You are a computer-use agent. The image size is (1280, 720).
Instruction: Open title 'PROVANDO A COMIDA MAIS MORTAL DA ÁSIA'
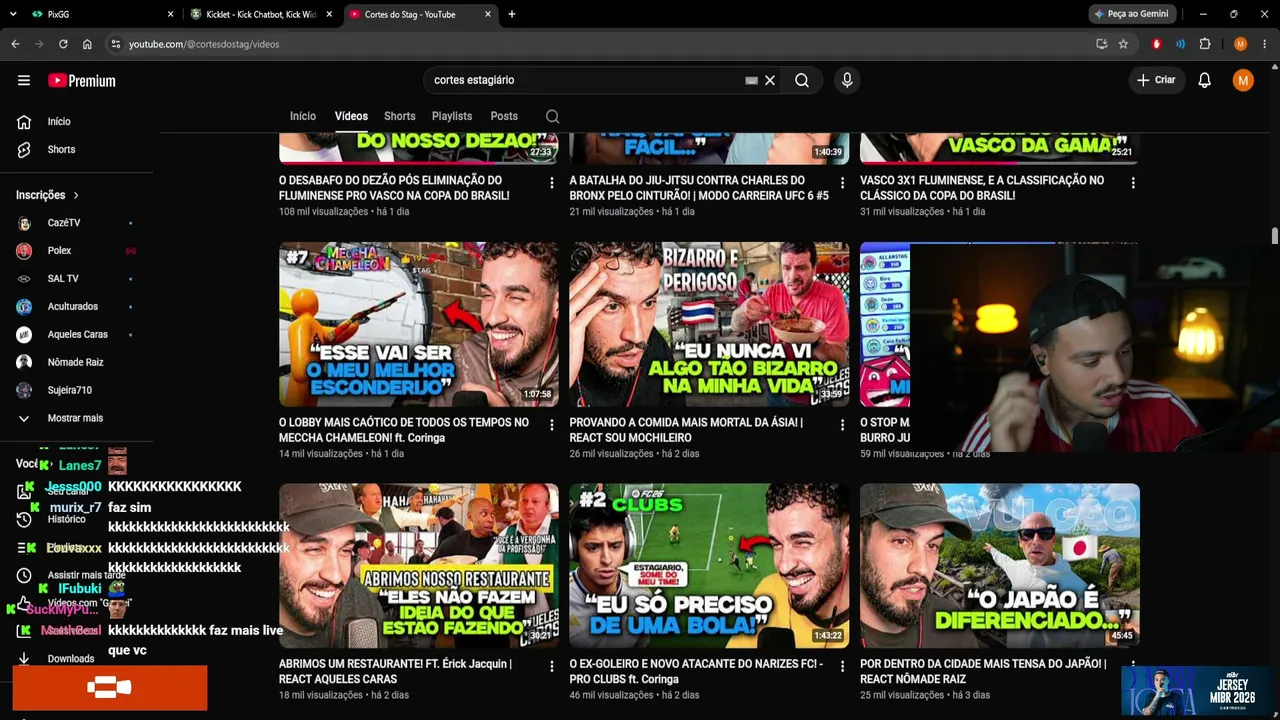686,430
